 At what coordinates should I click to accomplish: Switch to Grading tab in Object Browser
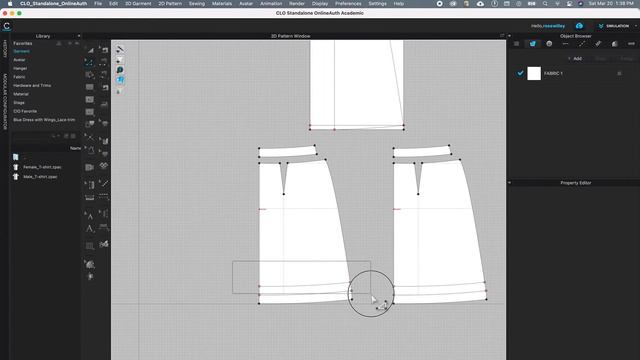[615, 44]
